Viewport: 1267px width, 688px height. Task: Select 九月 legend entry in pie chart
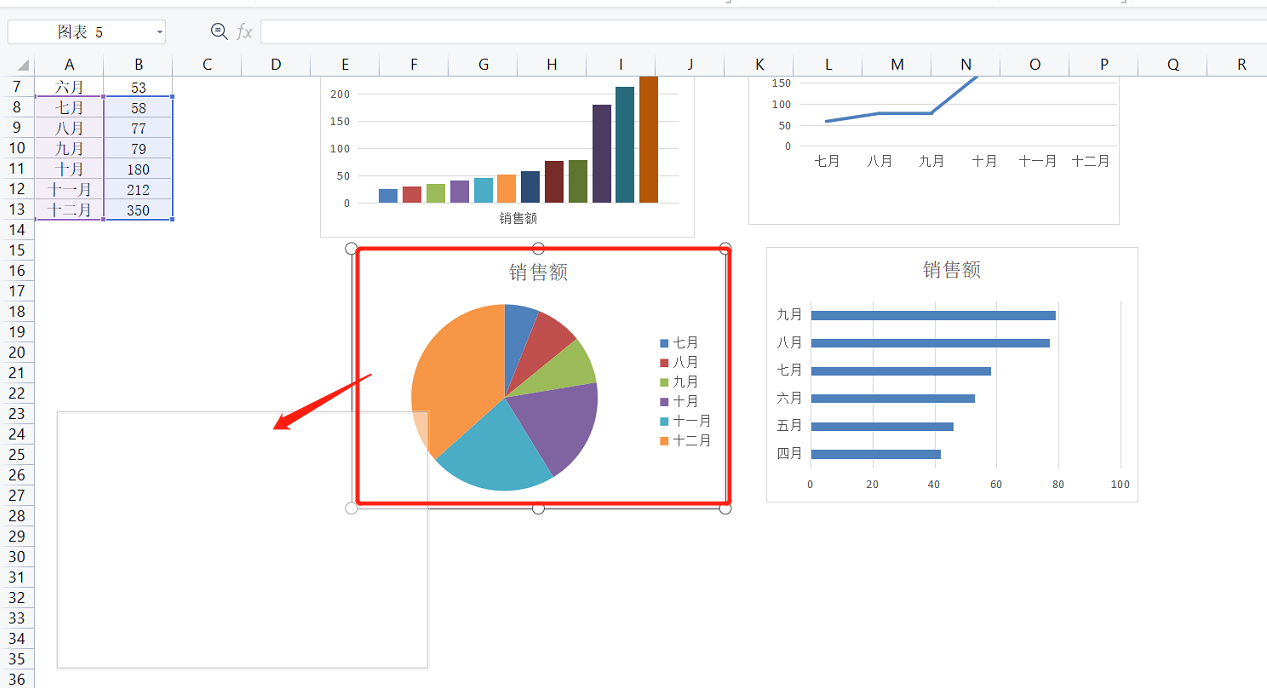coord(679,382)
